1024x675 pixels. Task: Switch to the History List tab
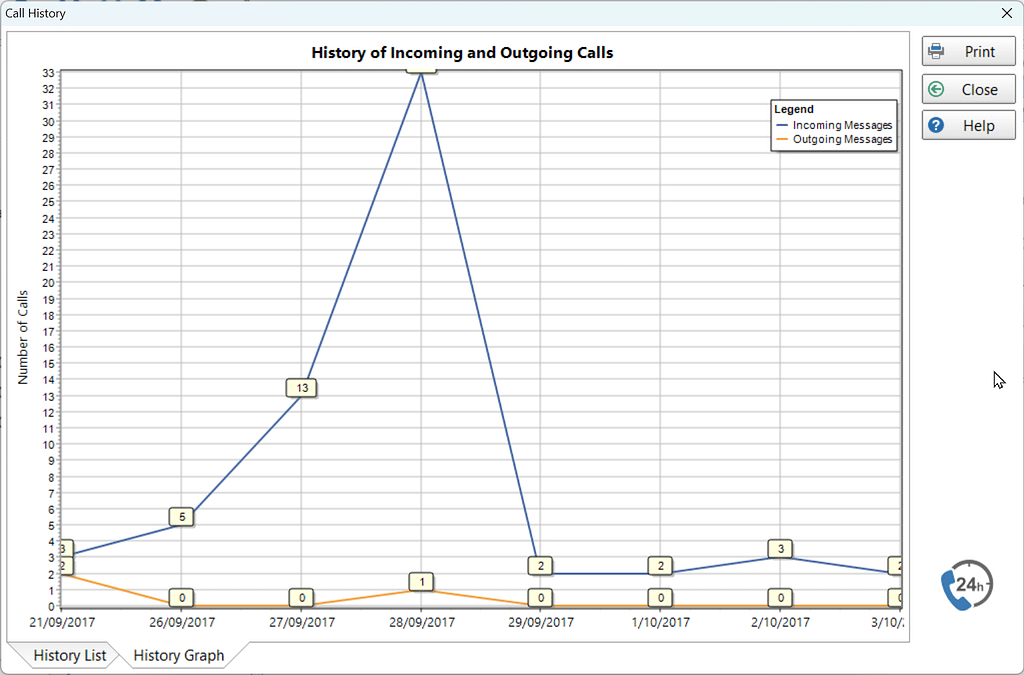69,655
